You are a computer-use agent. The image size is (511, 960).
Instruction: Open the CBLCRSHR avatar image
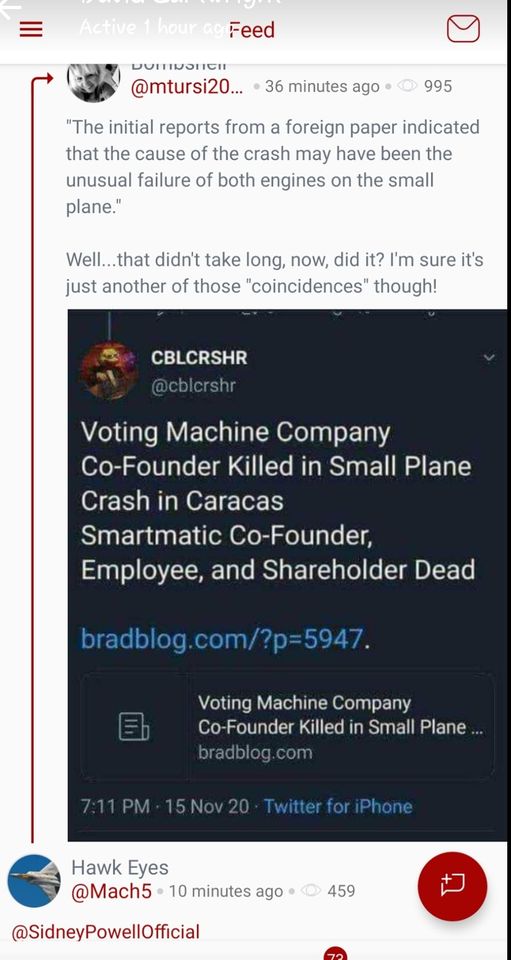[110, 369]
